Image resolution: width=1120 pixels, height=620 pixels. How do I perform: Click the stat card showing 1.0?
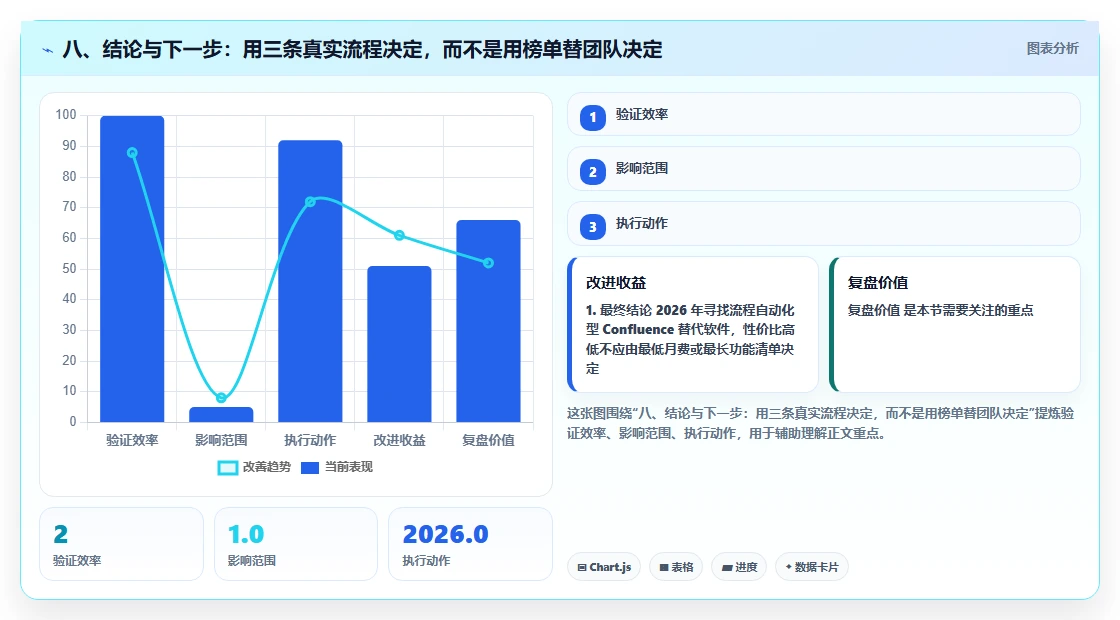pyautogui.click(x=296, y=544)
